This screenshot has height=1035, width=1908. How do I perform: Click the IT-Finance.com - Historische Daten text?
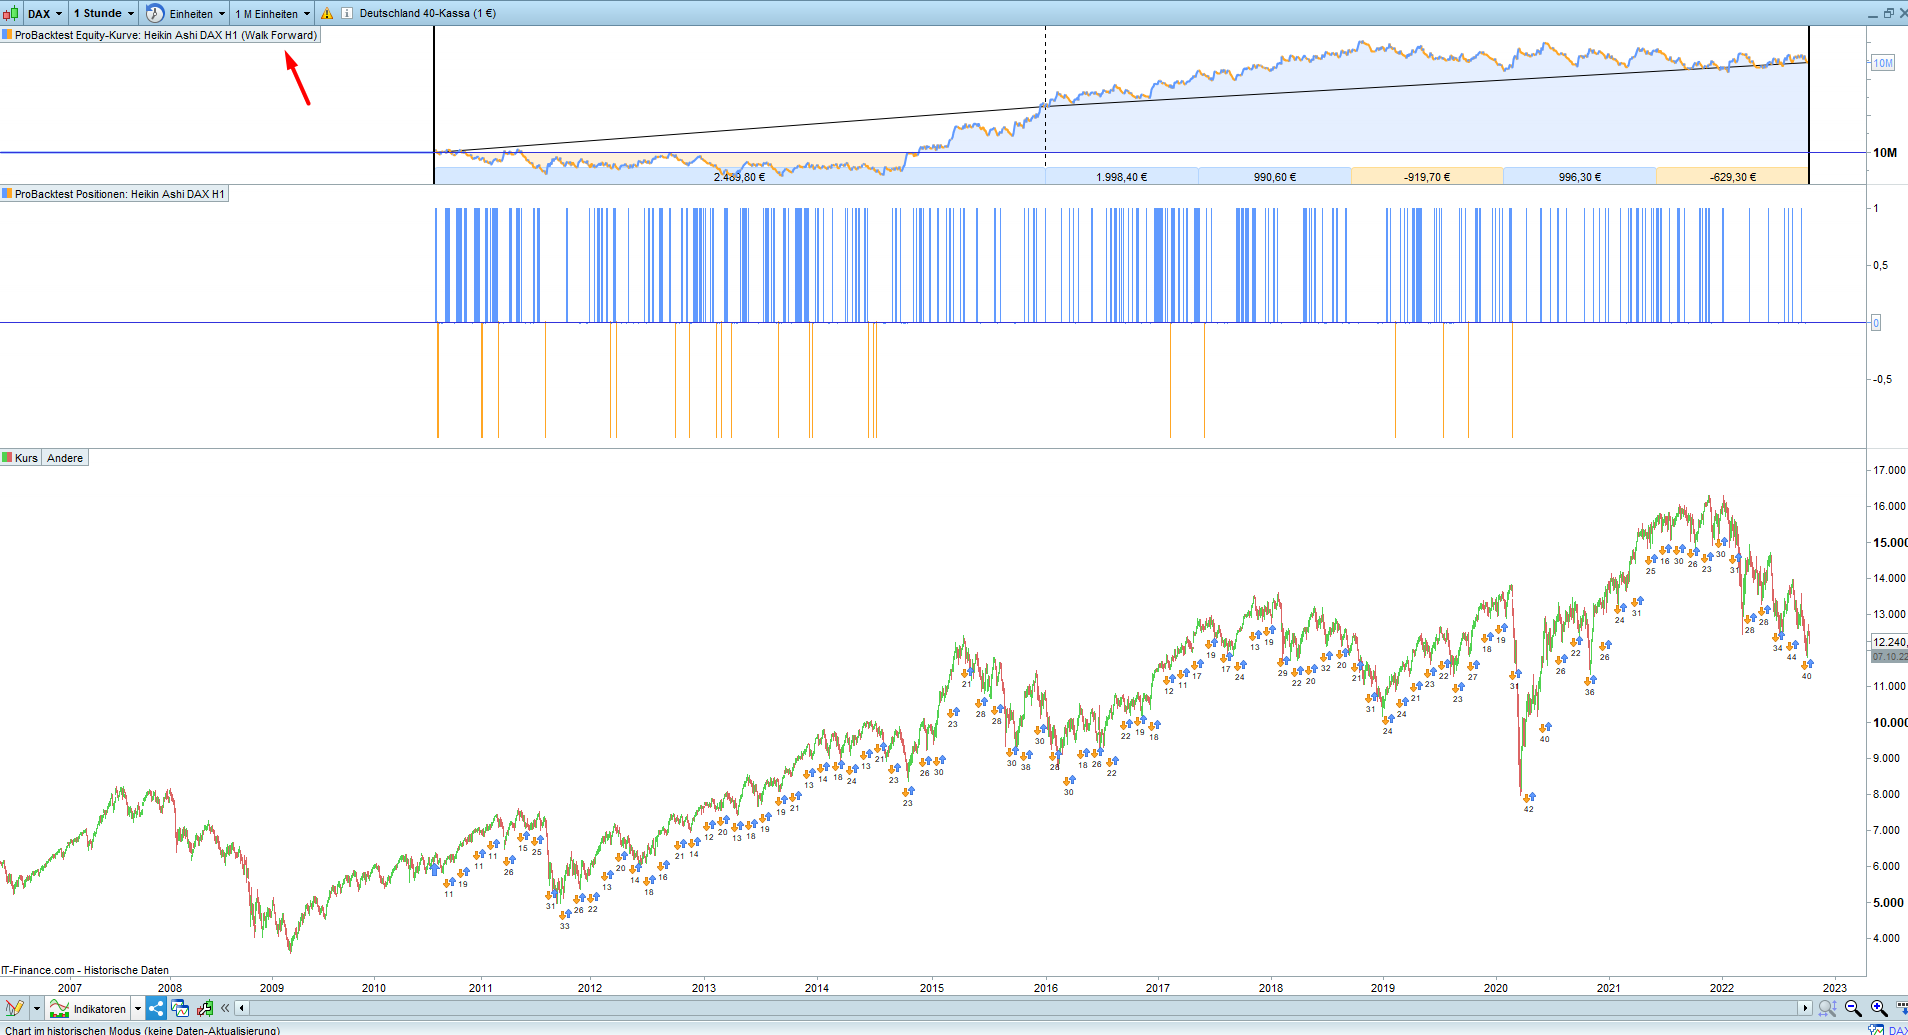(x=85, y=970)
